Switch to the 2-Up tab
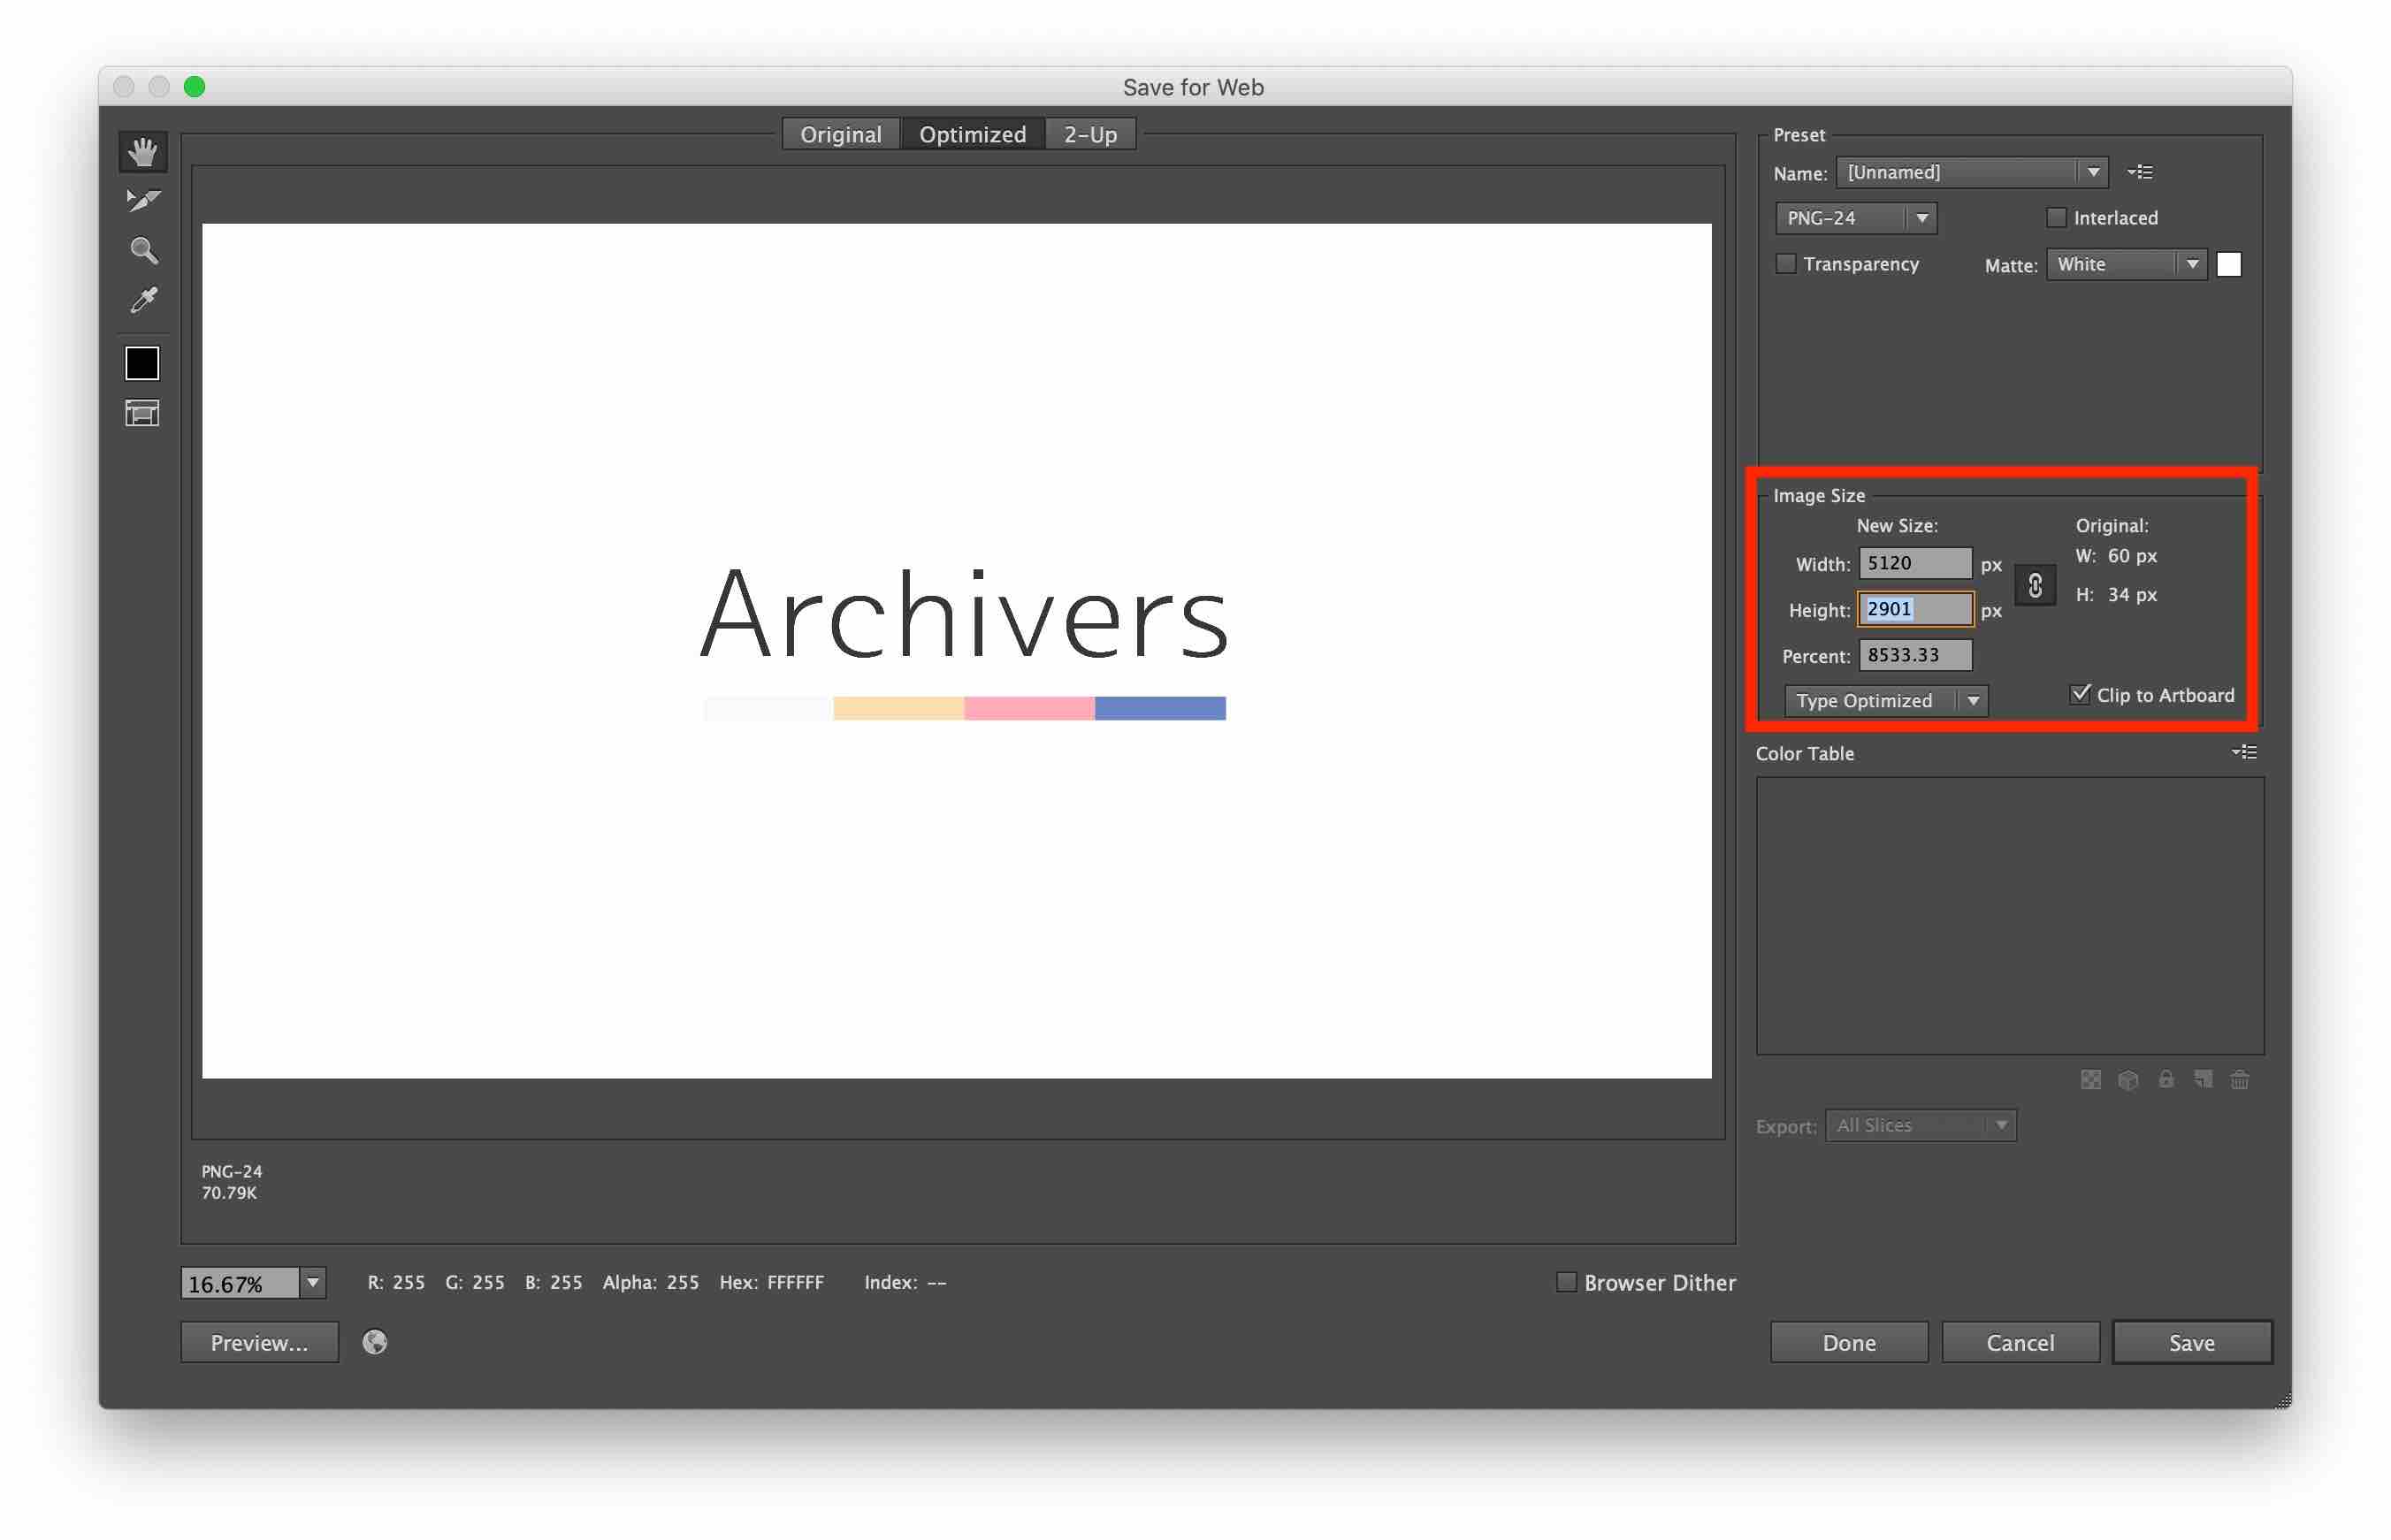Screen dimensions: 2391x1540 [1090, 134]
